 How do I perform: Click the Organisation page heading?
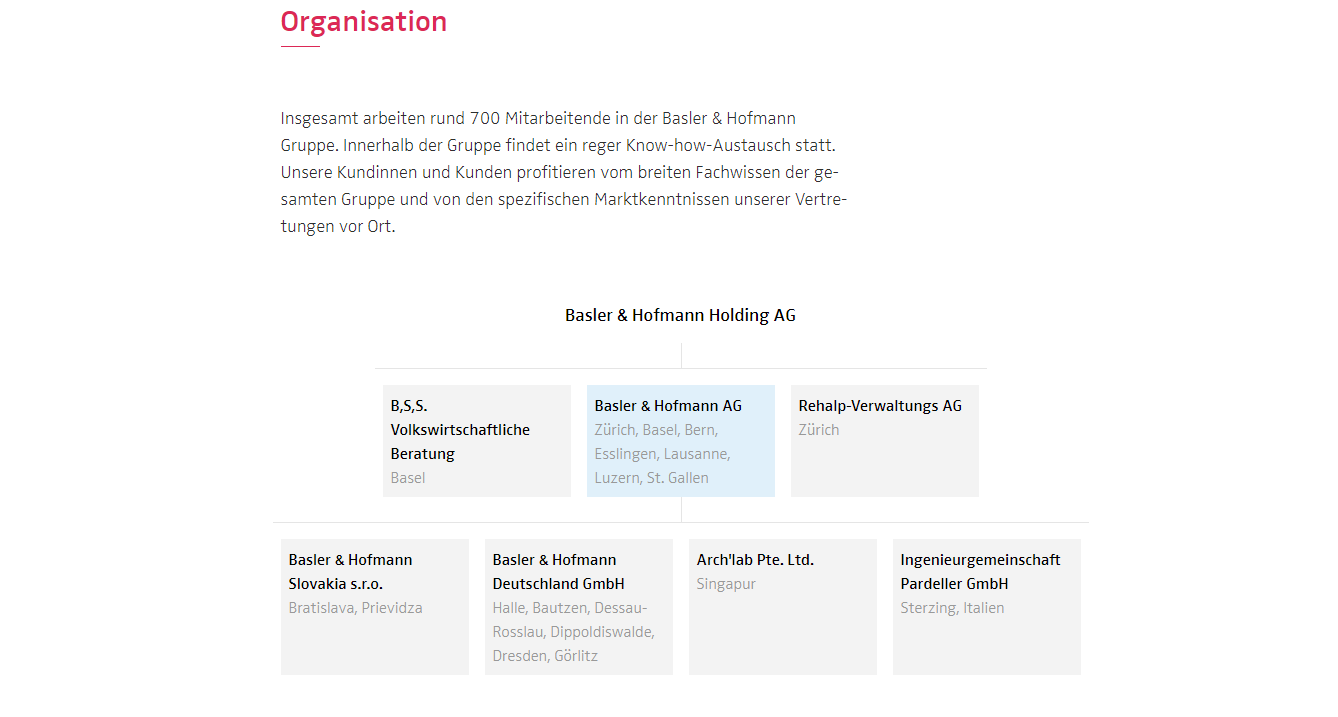point(363,21)
